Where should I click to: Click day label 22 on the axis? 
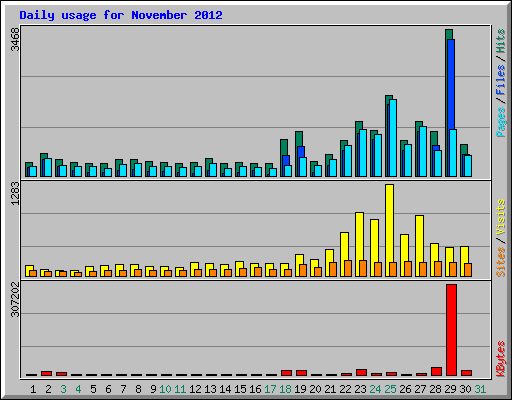(x=345, y=389)
